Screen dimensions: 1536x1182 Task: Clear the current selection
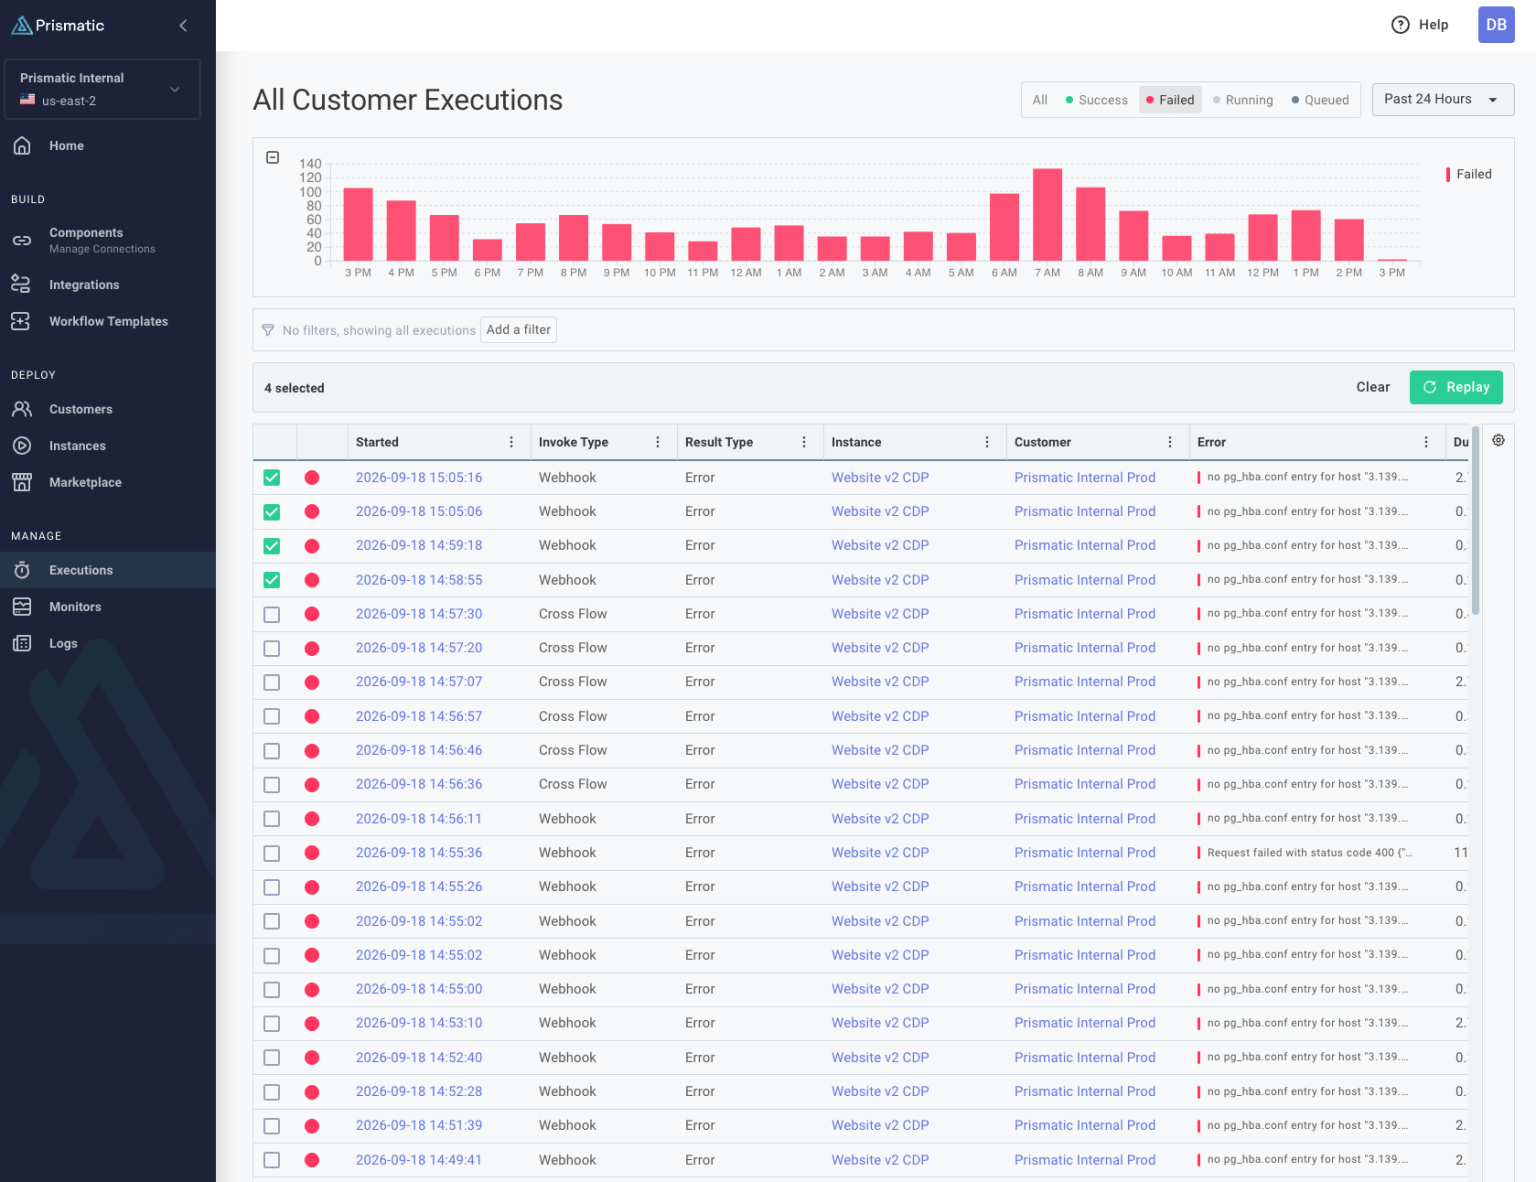1373,387
